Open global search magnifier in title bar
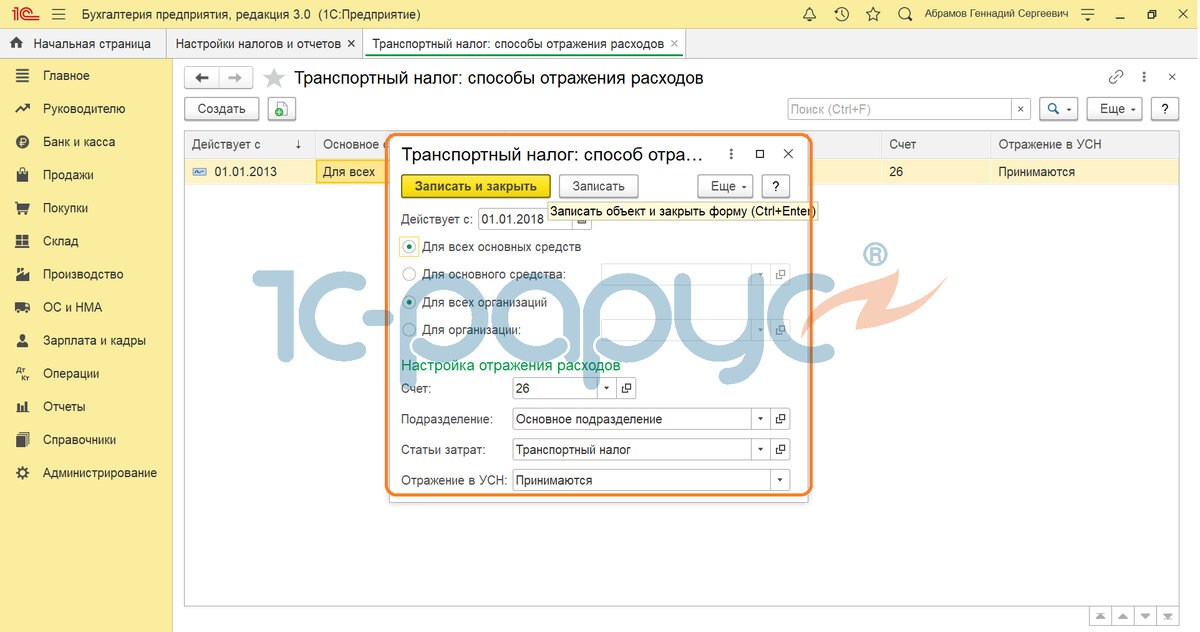Image resolution: width=1200 pixels, height=632 pixels. pyautogui.click(x=905, y=15)
